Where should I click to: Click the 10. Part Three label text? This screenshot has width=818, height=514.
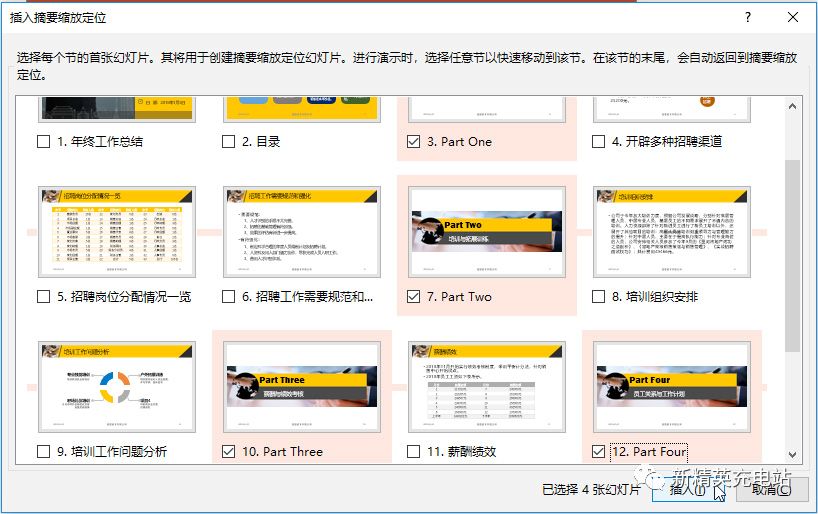click(x=282, y=451)
